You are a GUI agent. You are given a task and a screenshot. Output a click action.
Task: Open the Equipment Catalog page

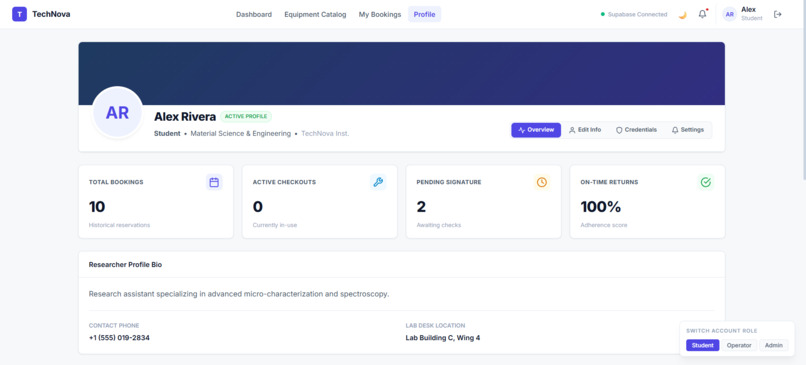[315, 14]
